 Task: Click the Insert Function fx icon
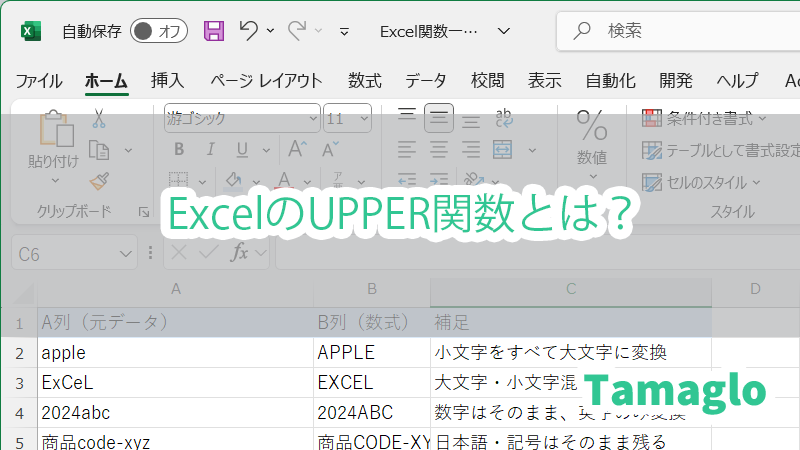coord(240,254)
